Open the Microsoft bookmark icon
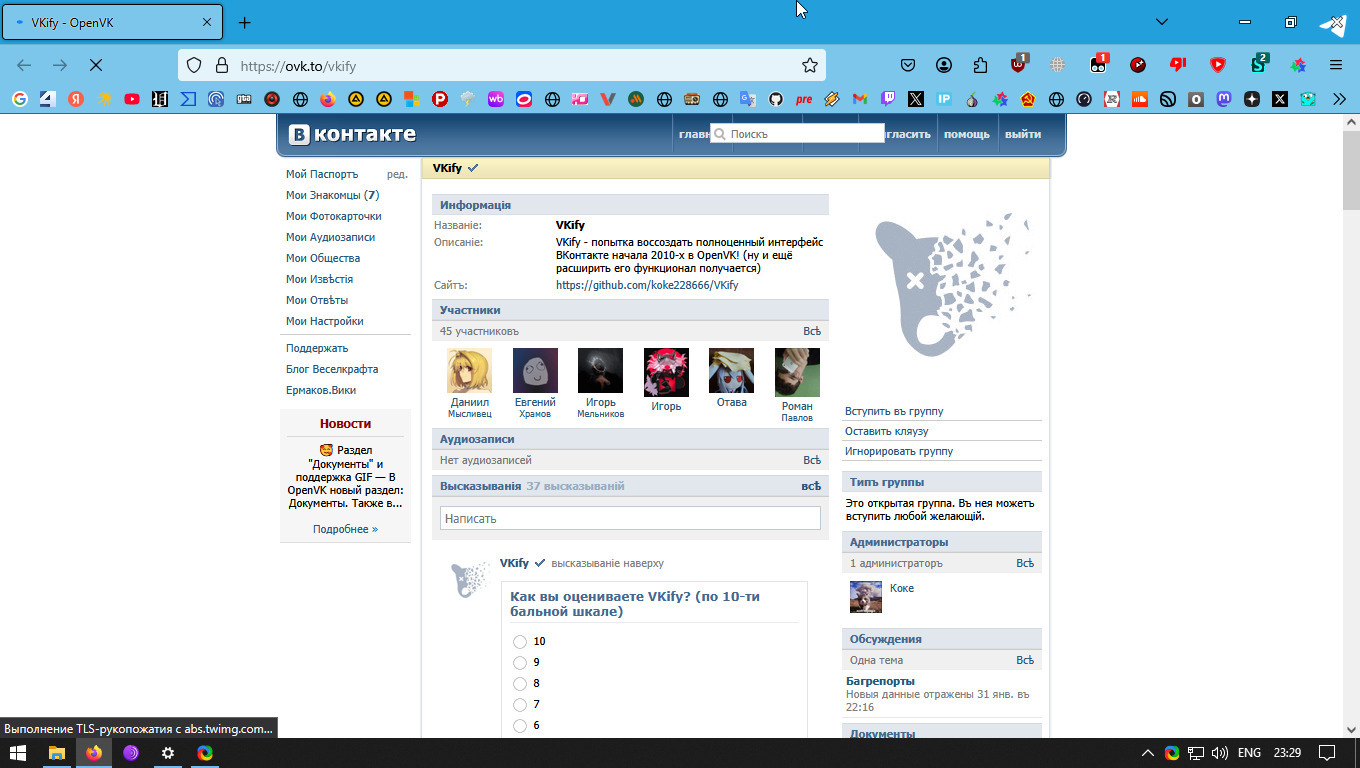The width and height of the screenshot is (1360, 768). point(411,99)
